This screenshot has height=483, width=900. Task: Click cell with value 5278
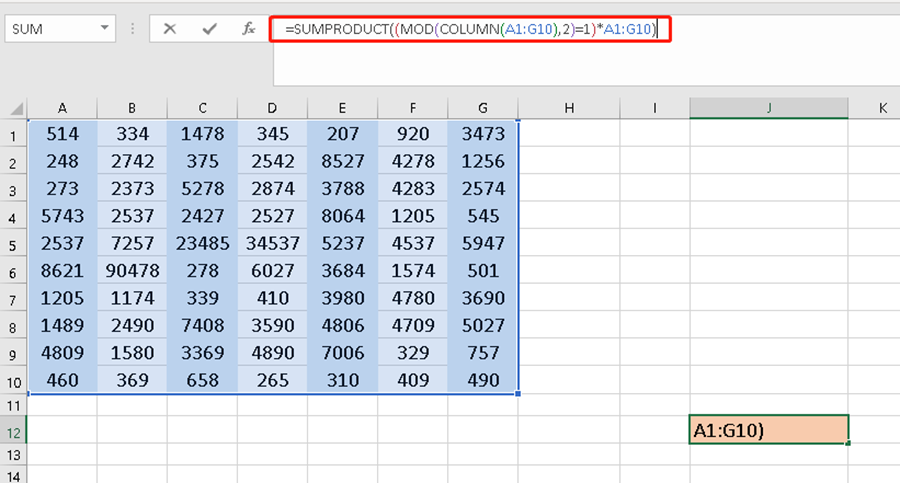point(202,189)
